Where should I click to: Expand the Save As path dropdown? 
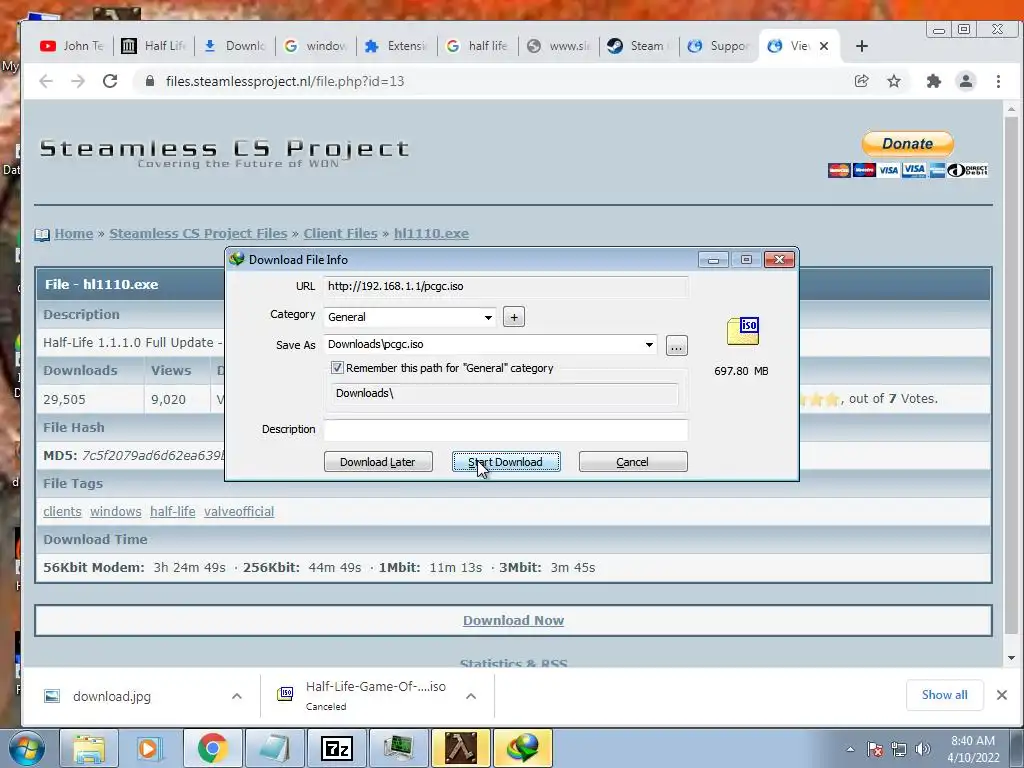(649, 344)
